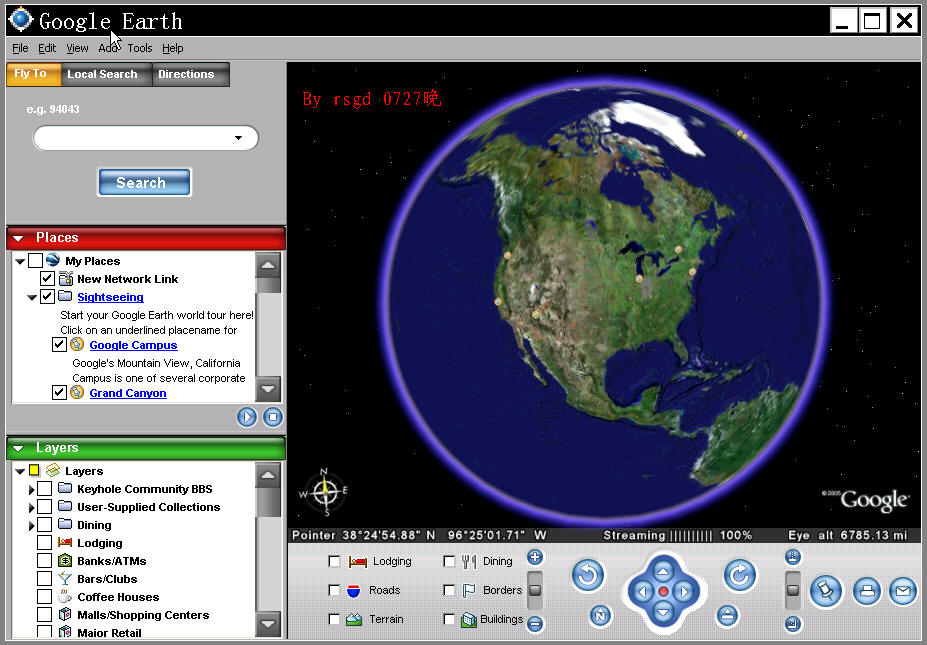Image resolution: width=927 pixels, height=645 pixels.
Task: Expand the Dining layer folder
Action: click(31, 525)
